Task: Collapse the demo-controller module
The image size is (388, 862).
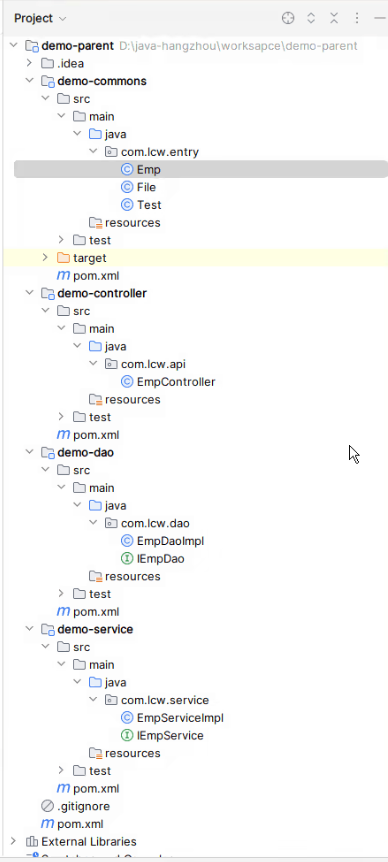Action: coord(29,293)
